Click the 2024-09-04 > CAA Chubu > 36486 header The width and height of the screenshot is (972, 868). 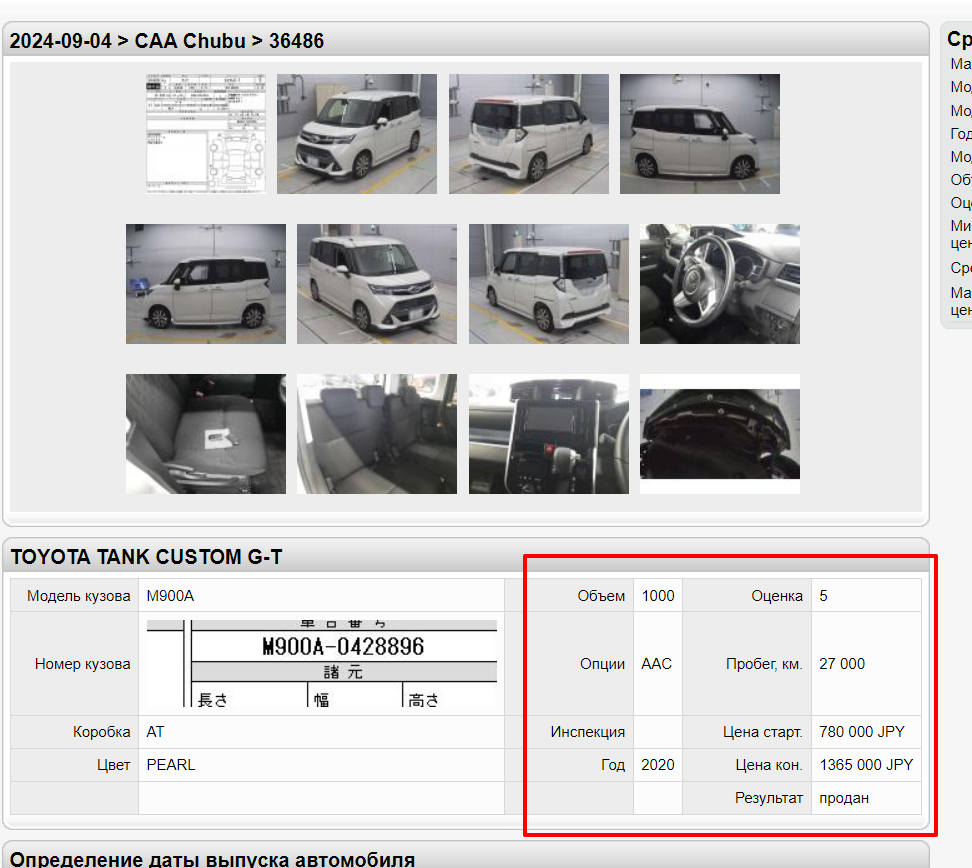coord(167,41)
